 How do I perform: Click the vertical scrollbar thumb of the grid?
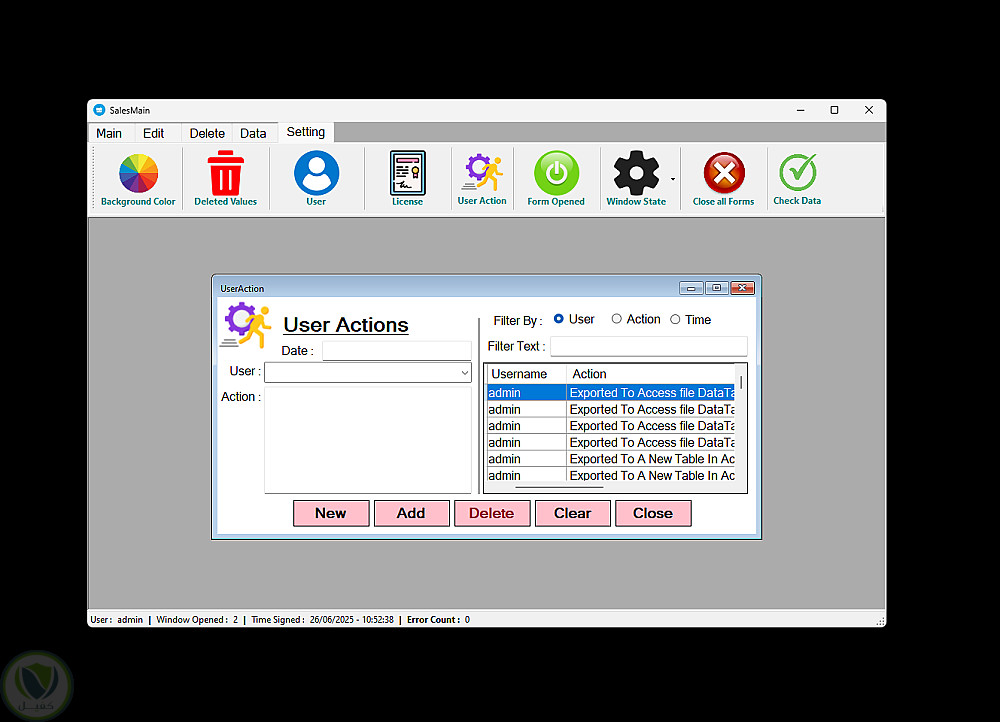pyautogui.click(x=741, y=383)
